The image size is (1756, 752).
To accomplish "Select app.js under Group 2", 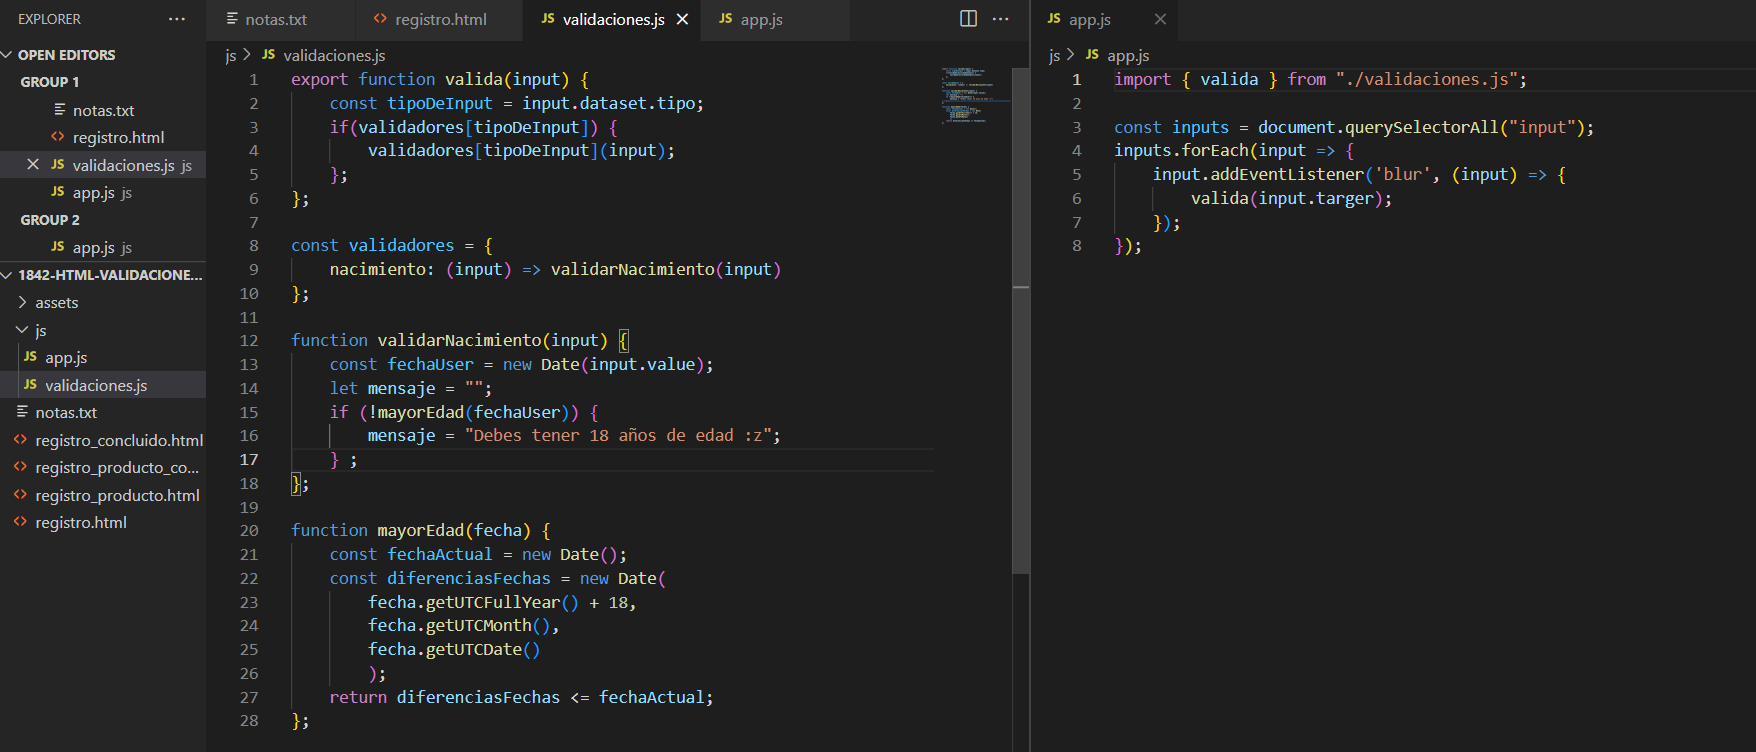I will (102, 247).
